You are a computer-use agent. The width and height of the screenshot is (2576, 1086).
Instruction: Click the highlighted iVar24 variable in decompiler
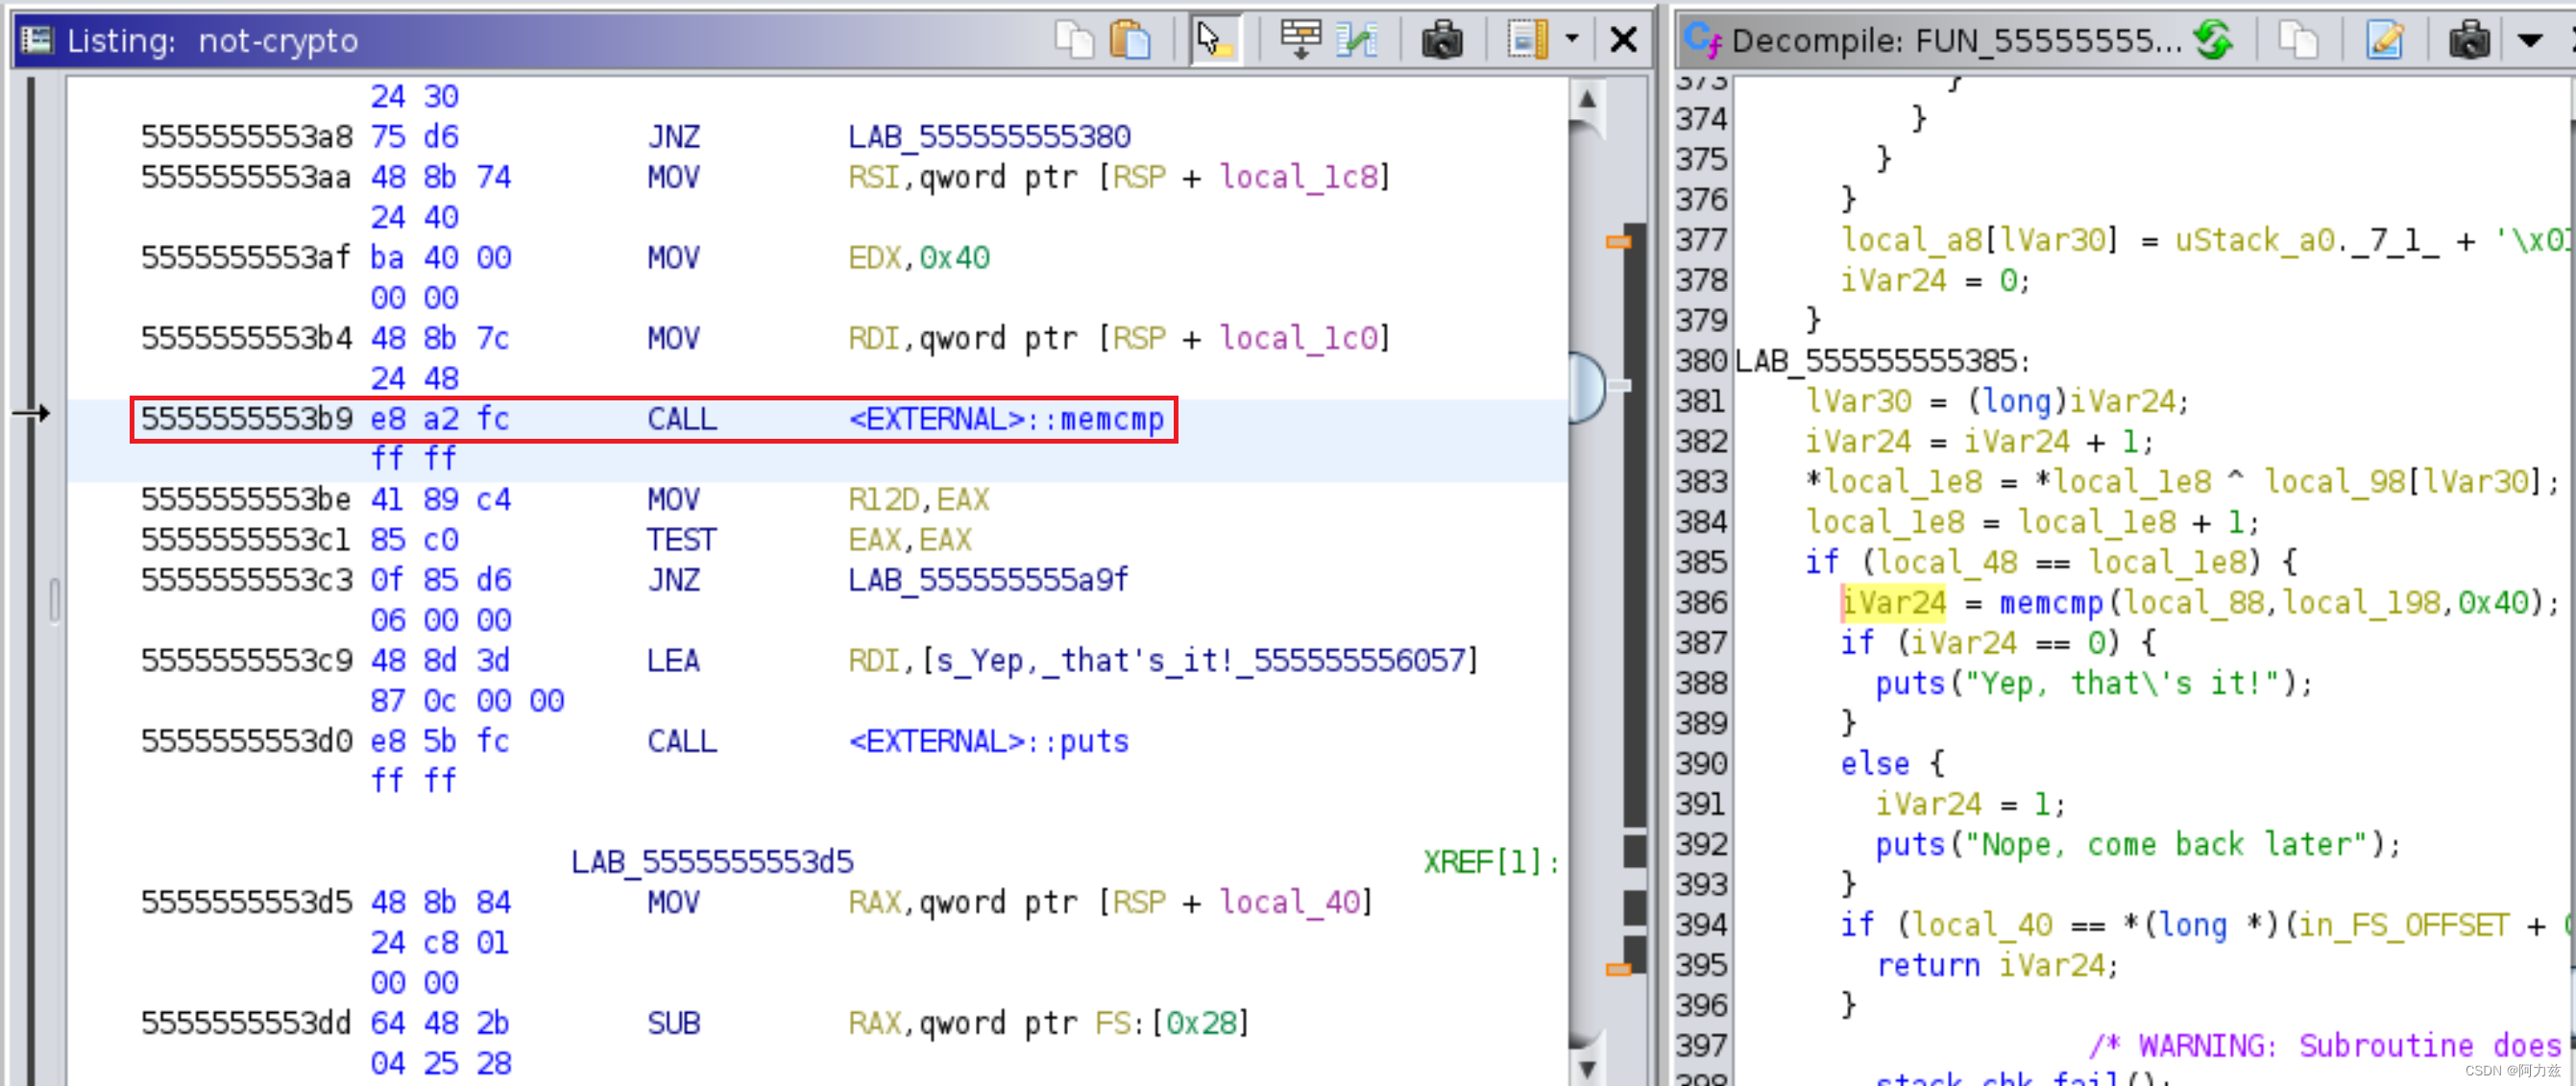[1893, 603]
